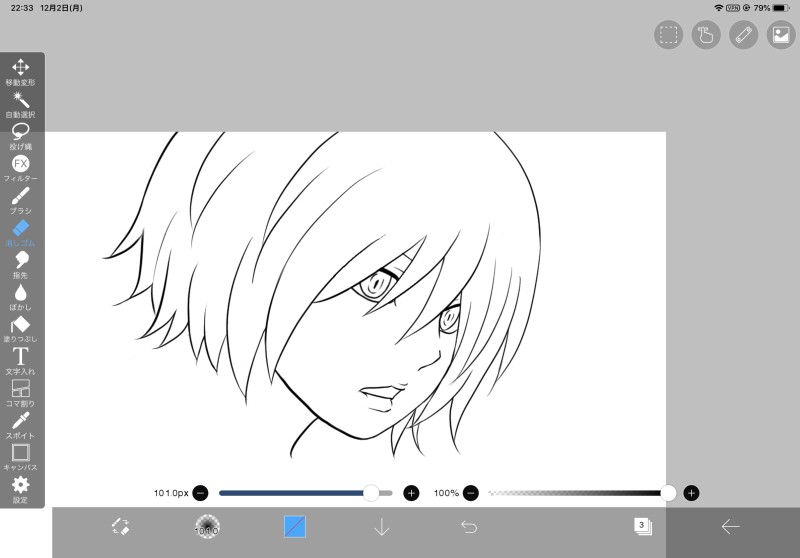Increase opacity with plus button

pyautogui.click(x=691, y=493)
